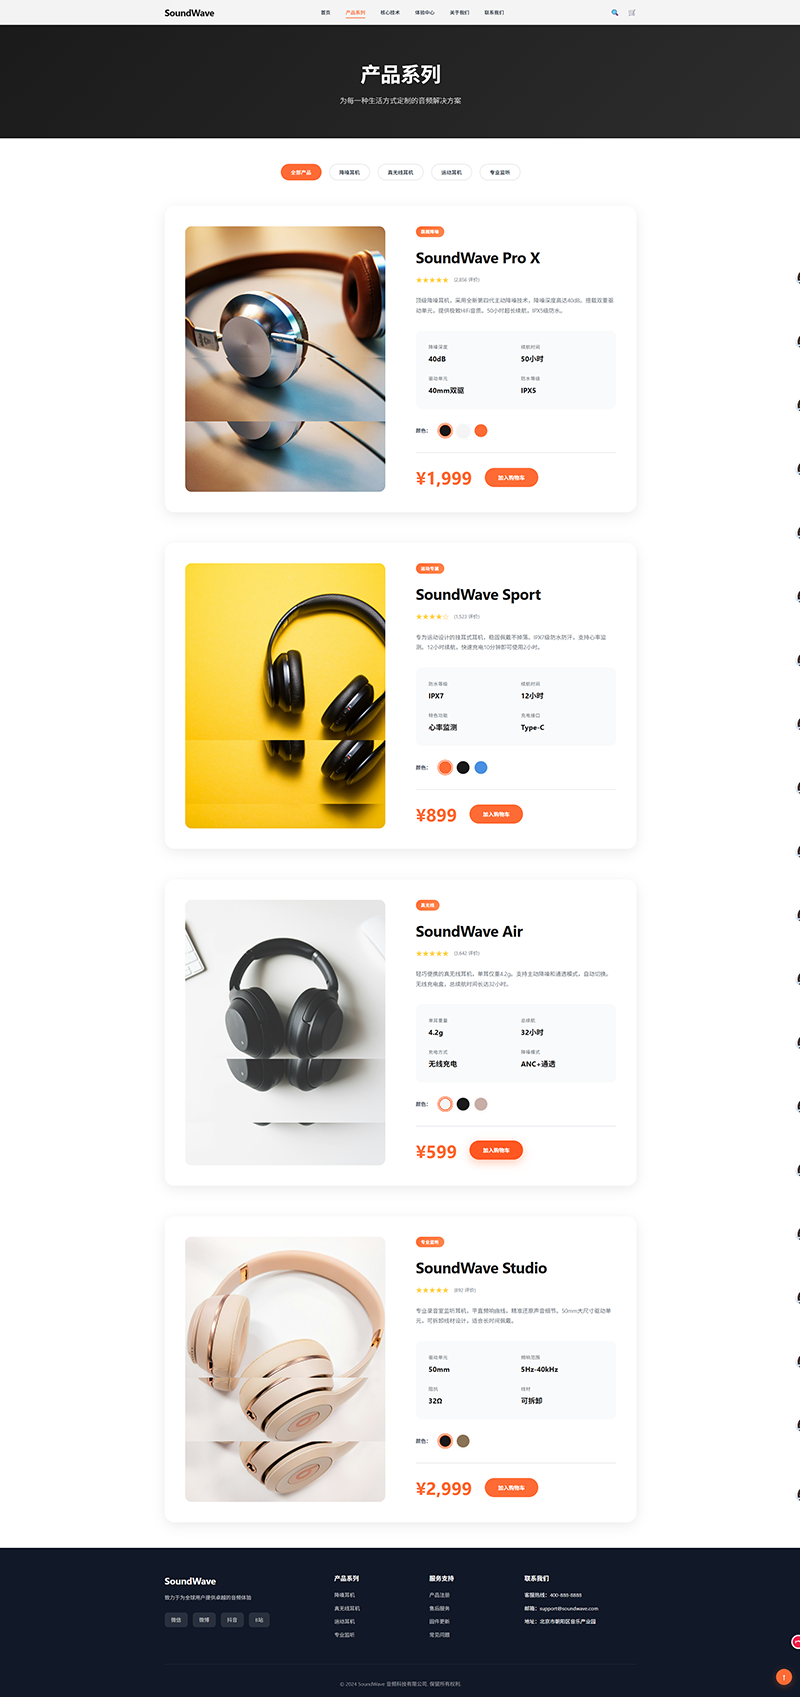Add SoundWave Studio to cart
Image resolution: width=800 pixels, height=1697 pixels.
click(x=511, y=1488)
